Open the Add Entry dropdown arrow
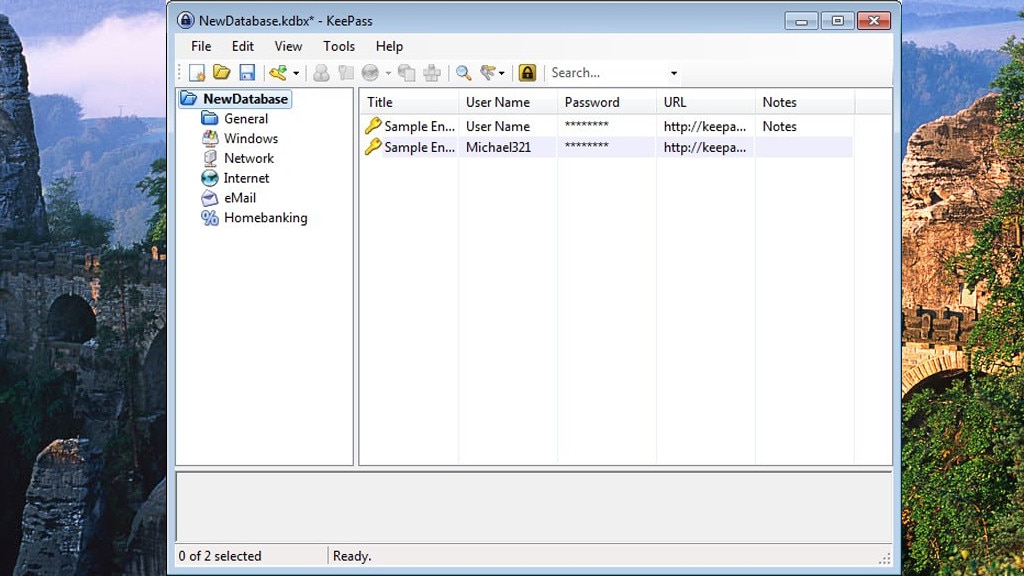The height and width of the screenshot is (576, 1024). click(x=296, y=73)
